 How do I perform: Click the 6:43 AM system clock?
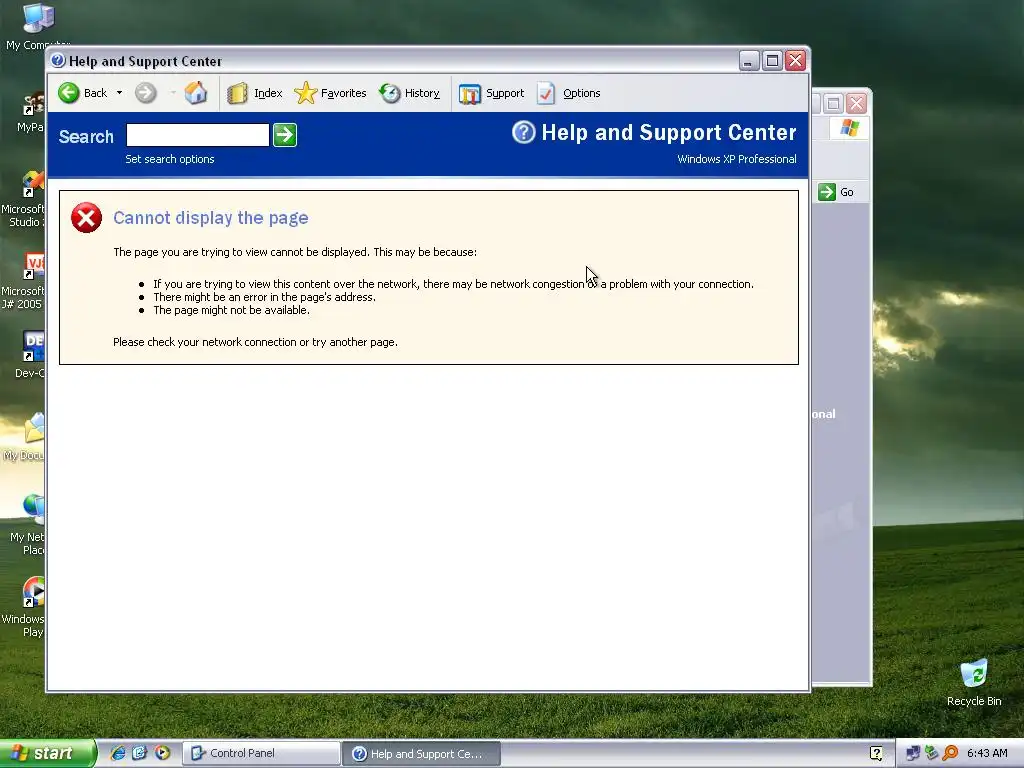987,753
